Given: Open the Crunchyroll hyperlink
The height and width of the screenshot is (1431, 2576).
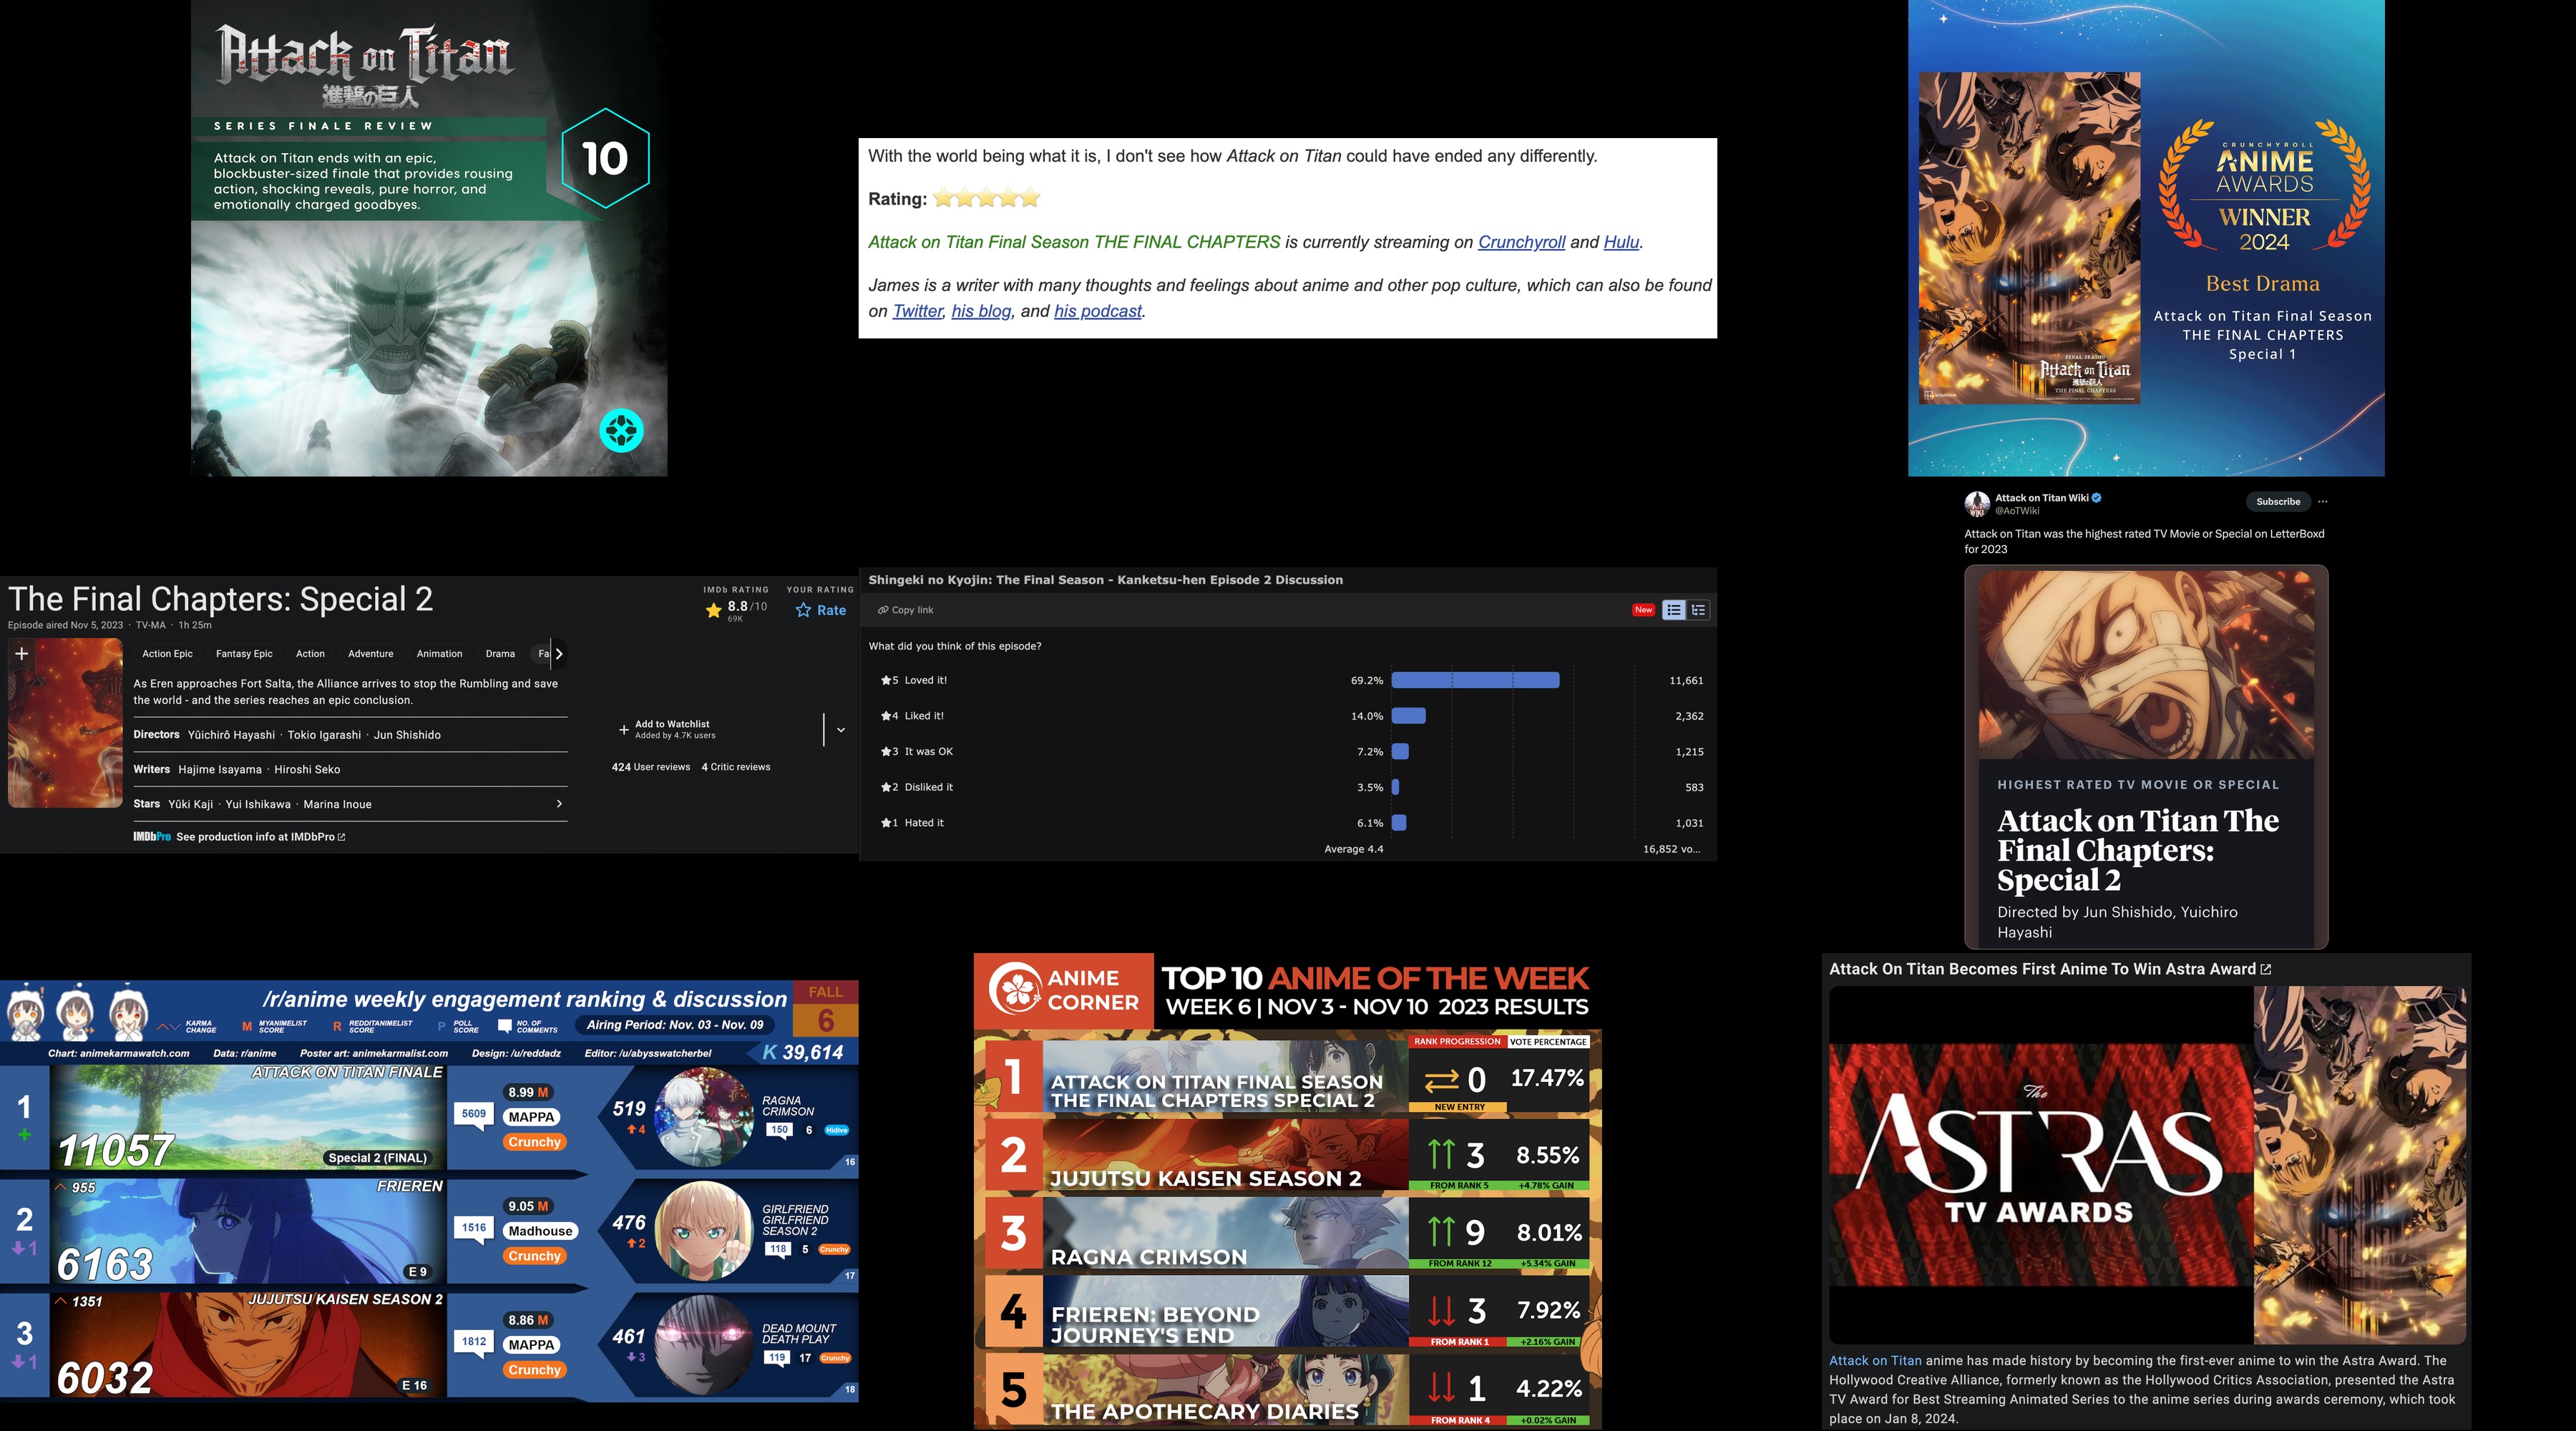Looking at the screenshot, I should tap(1521, 242).
